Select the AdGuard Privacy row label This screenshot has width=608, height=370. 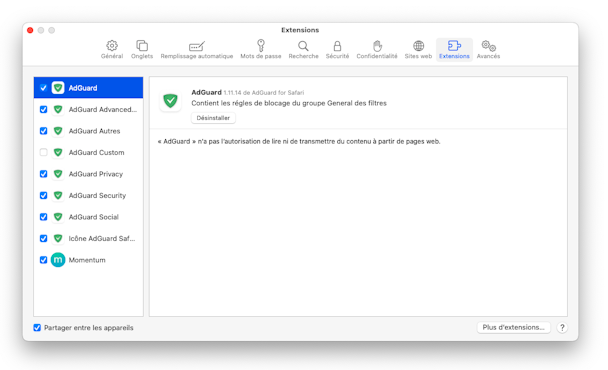click(96, 174)
